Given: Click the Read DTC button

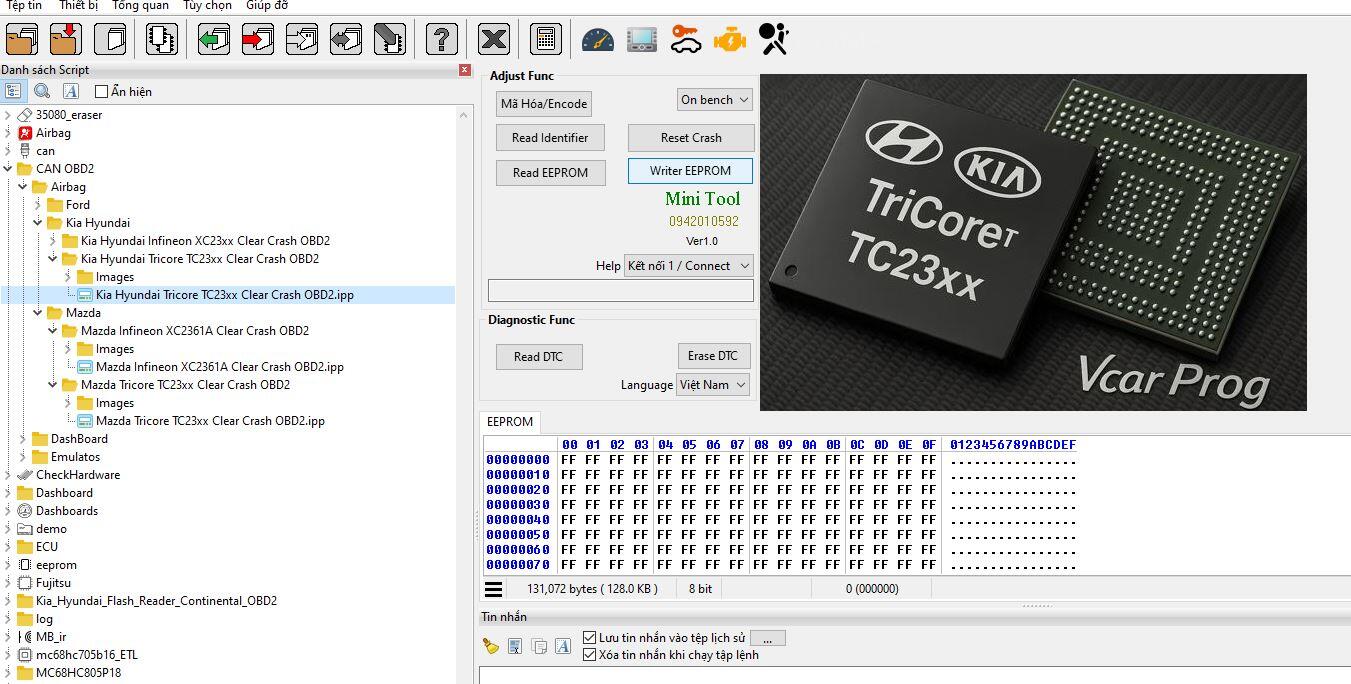Looking at the screenshot, I should pos(539,357).
